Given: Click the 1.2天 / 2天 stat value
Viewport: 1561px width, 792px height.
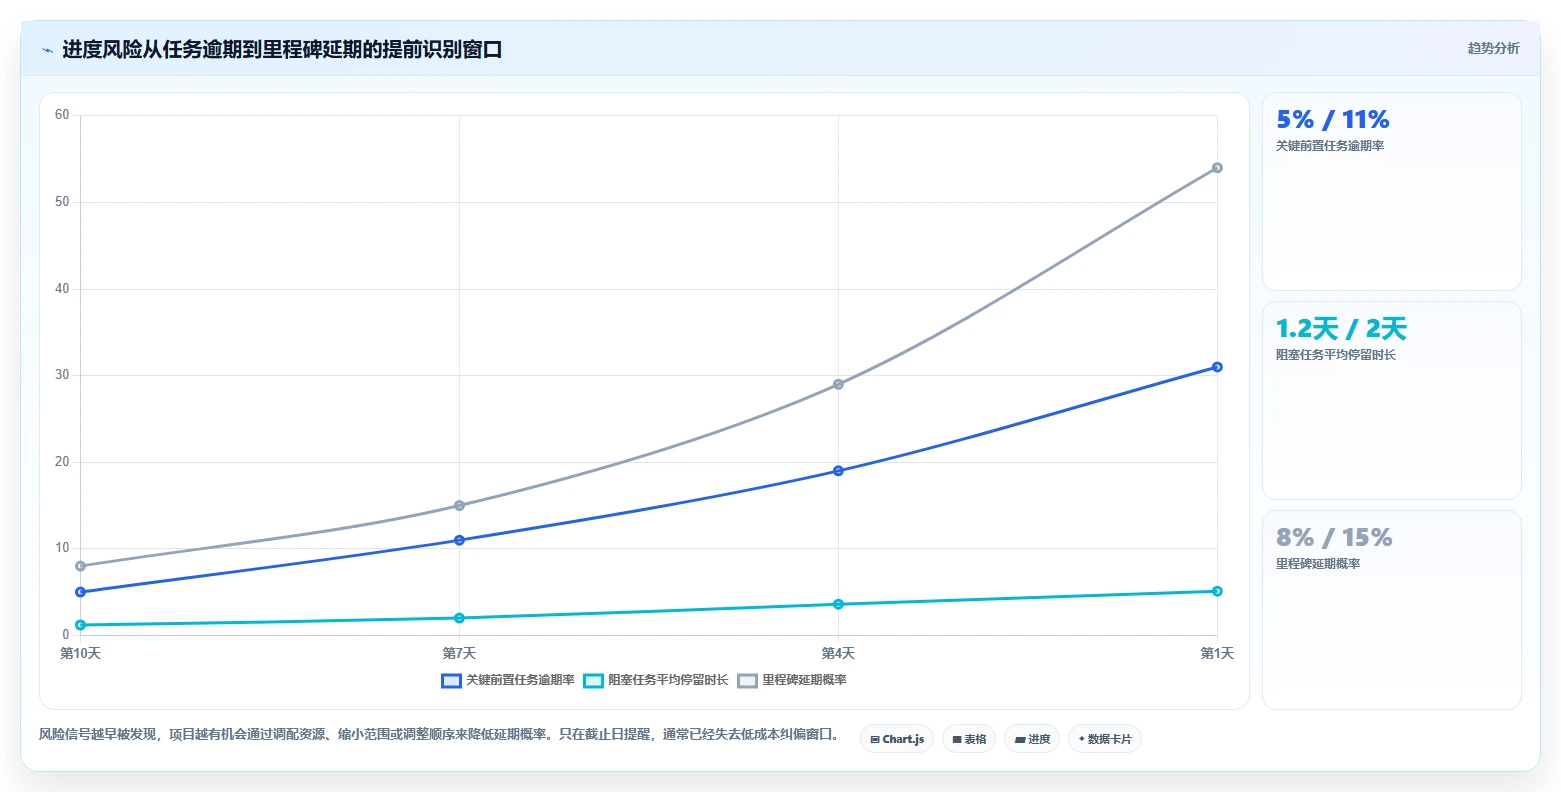Looking at the screenshot, I should [x=1341, y=329].
